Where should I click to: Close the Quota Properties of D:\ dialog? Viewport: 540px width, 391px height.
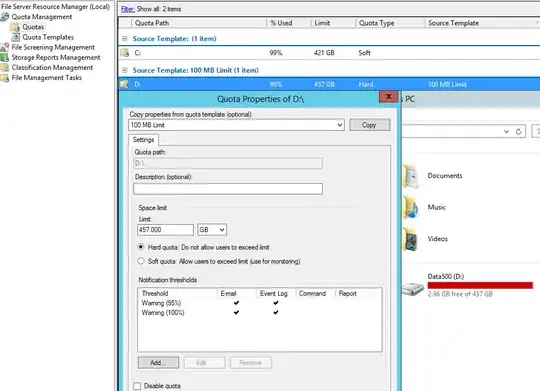coord(388,96)
